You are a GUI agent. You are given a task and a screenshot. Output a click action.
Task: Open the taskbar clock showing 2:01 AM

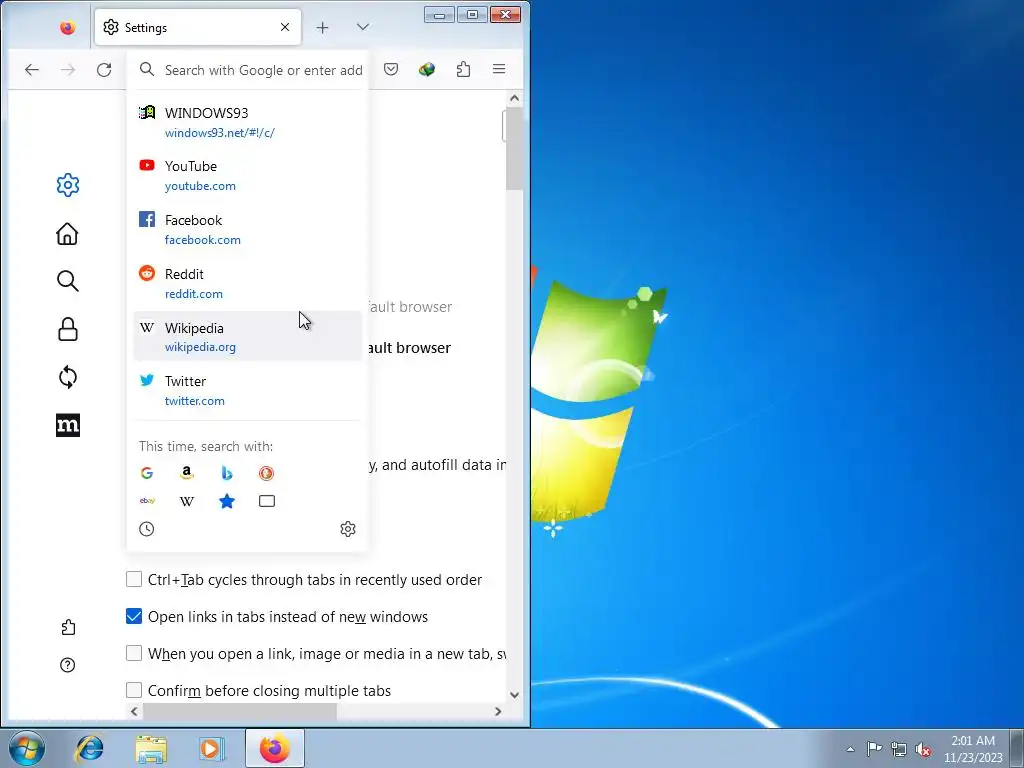[973, 749]
